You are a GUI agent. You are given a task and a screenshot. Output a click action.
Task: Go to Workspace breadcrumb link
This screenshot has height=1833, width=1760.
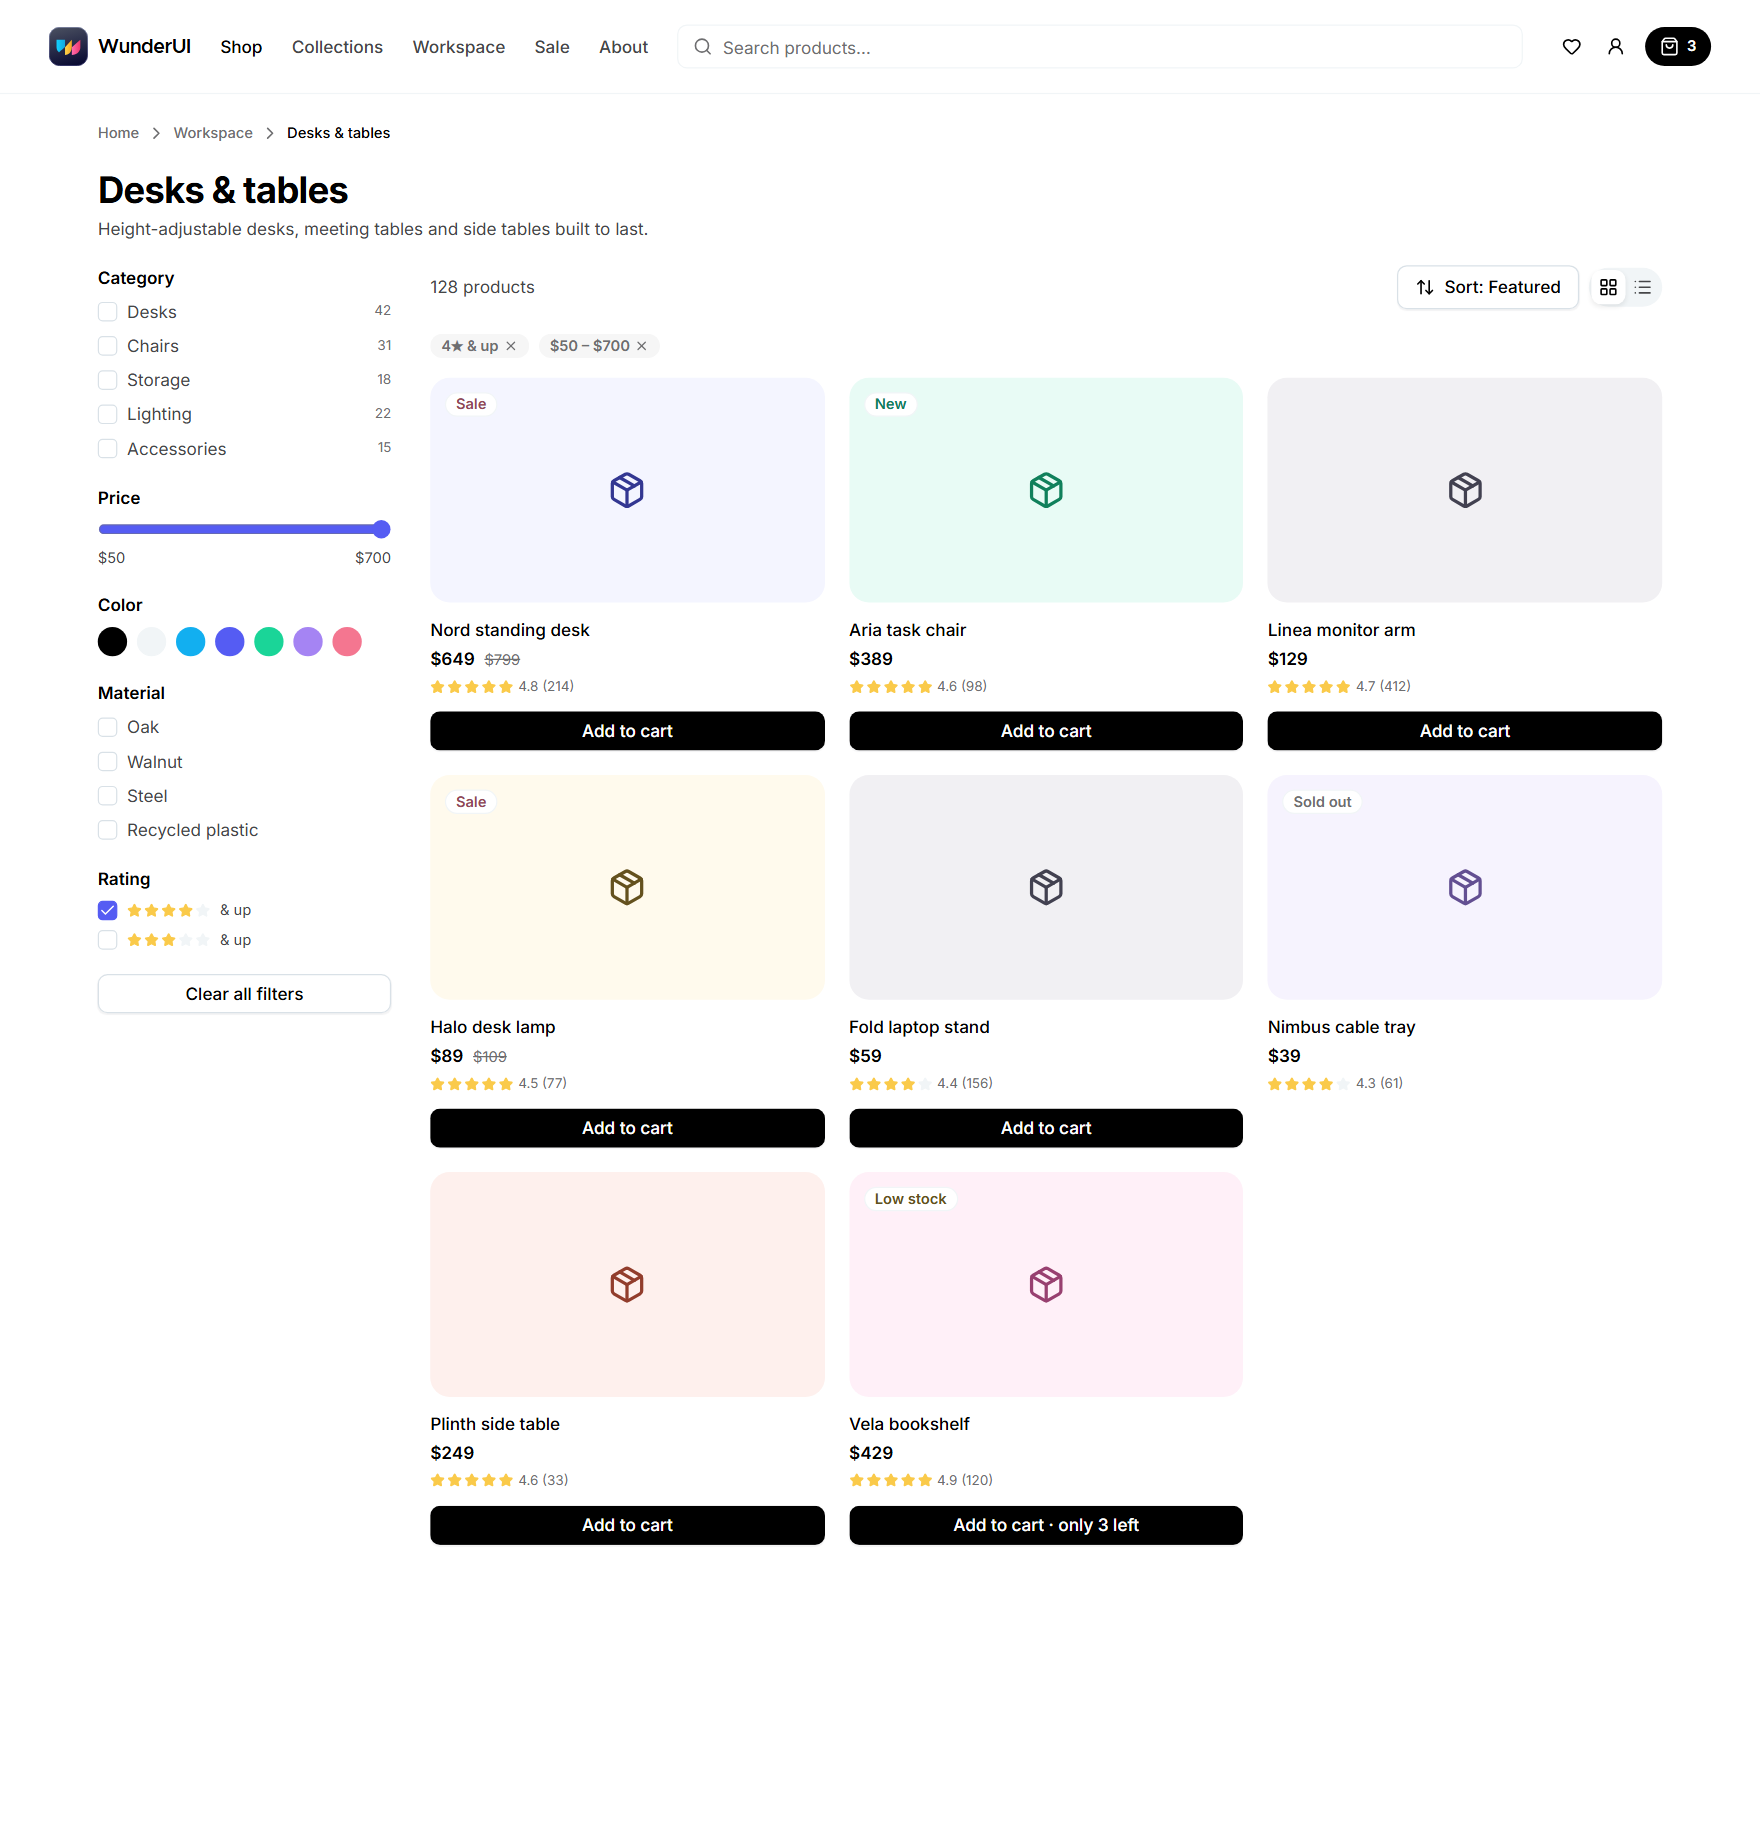213,133
